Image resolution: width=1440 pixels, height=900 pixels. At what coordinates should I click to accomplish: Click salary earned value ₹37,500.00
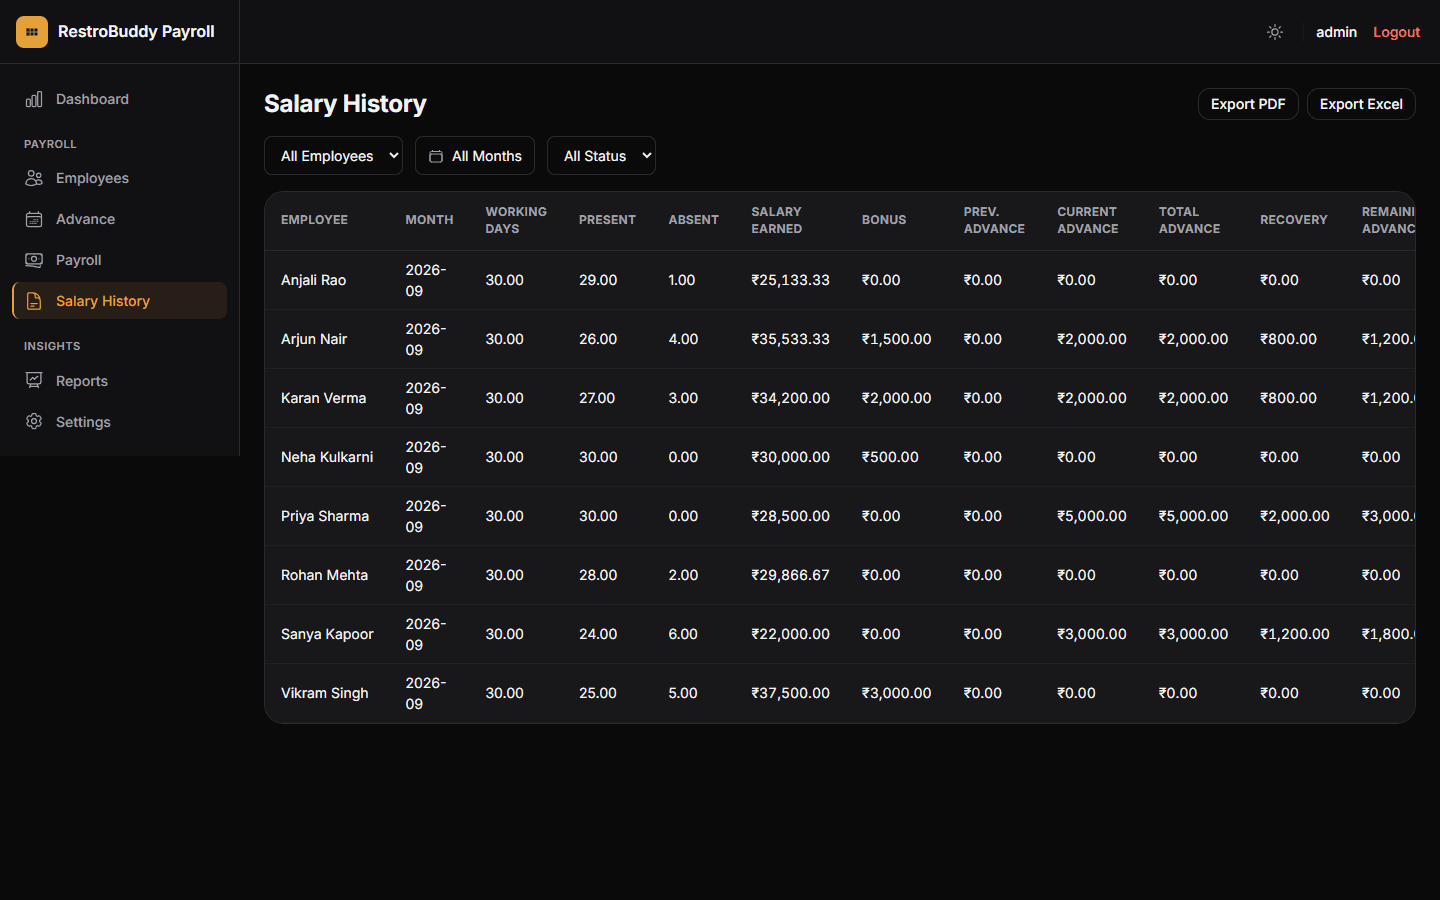click(790, 693)
